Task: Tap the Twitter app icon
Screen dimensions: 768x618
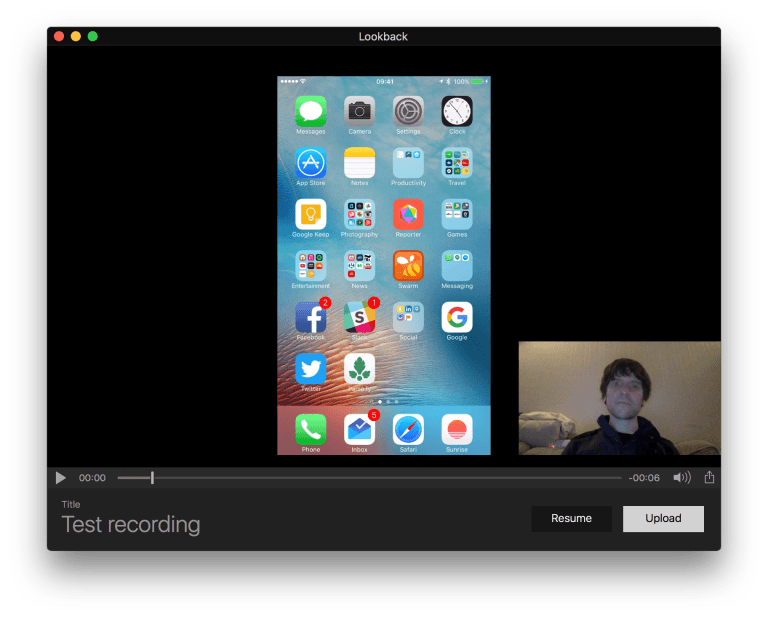Action: pos(311,369)
